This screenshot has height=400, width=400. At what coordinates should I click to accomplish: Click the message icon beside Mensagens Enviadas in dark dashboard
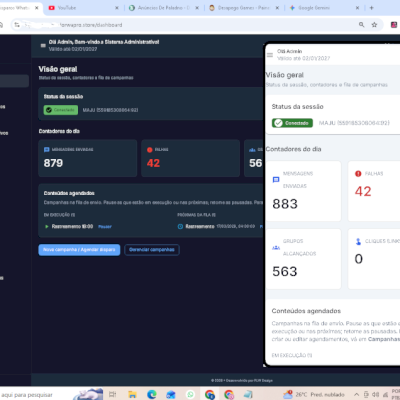[x=47, y=150]
